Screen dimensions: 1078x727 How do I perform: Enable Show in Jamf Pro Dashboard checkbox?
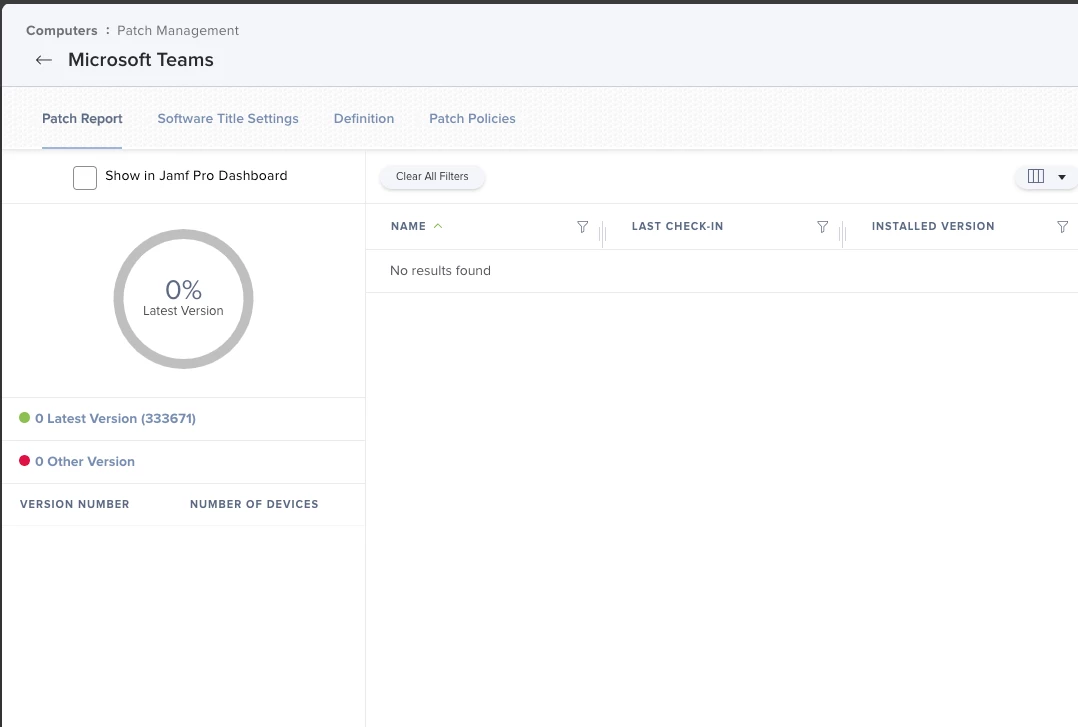tap(85, 177)
